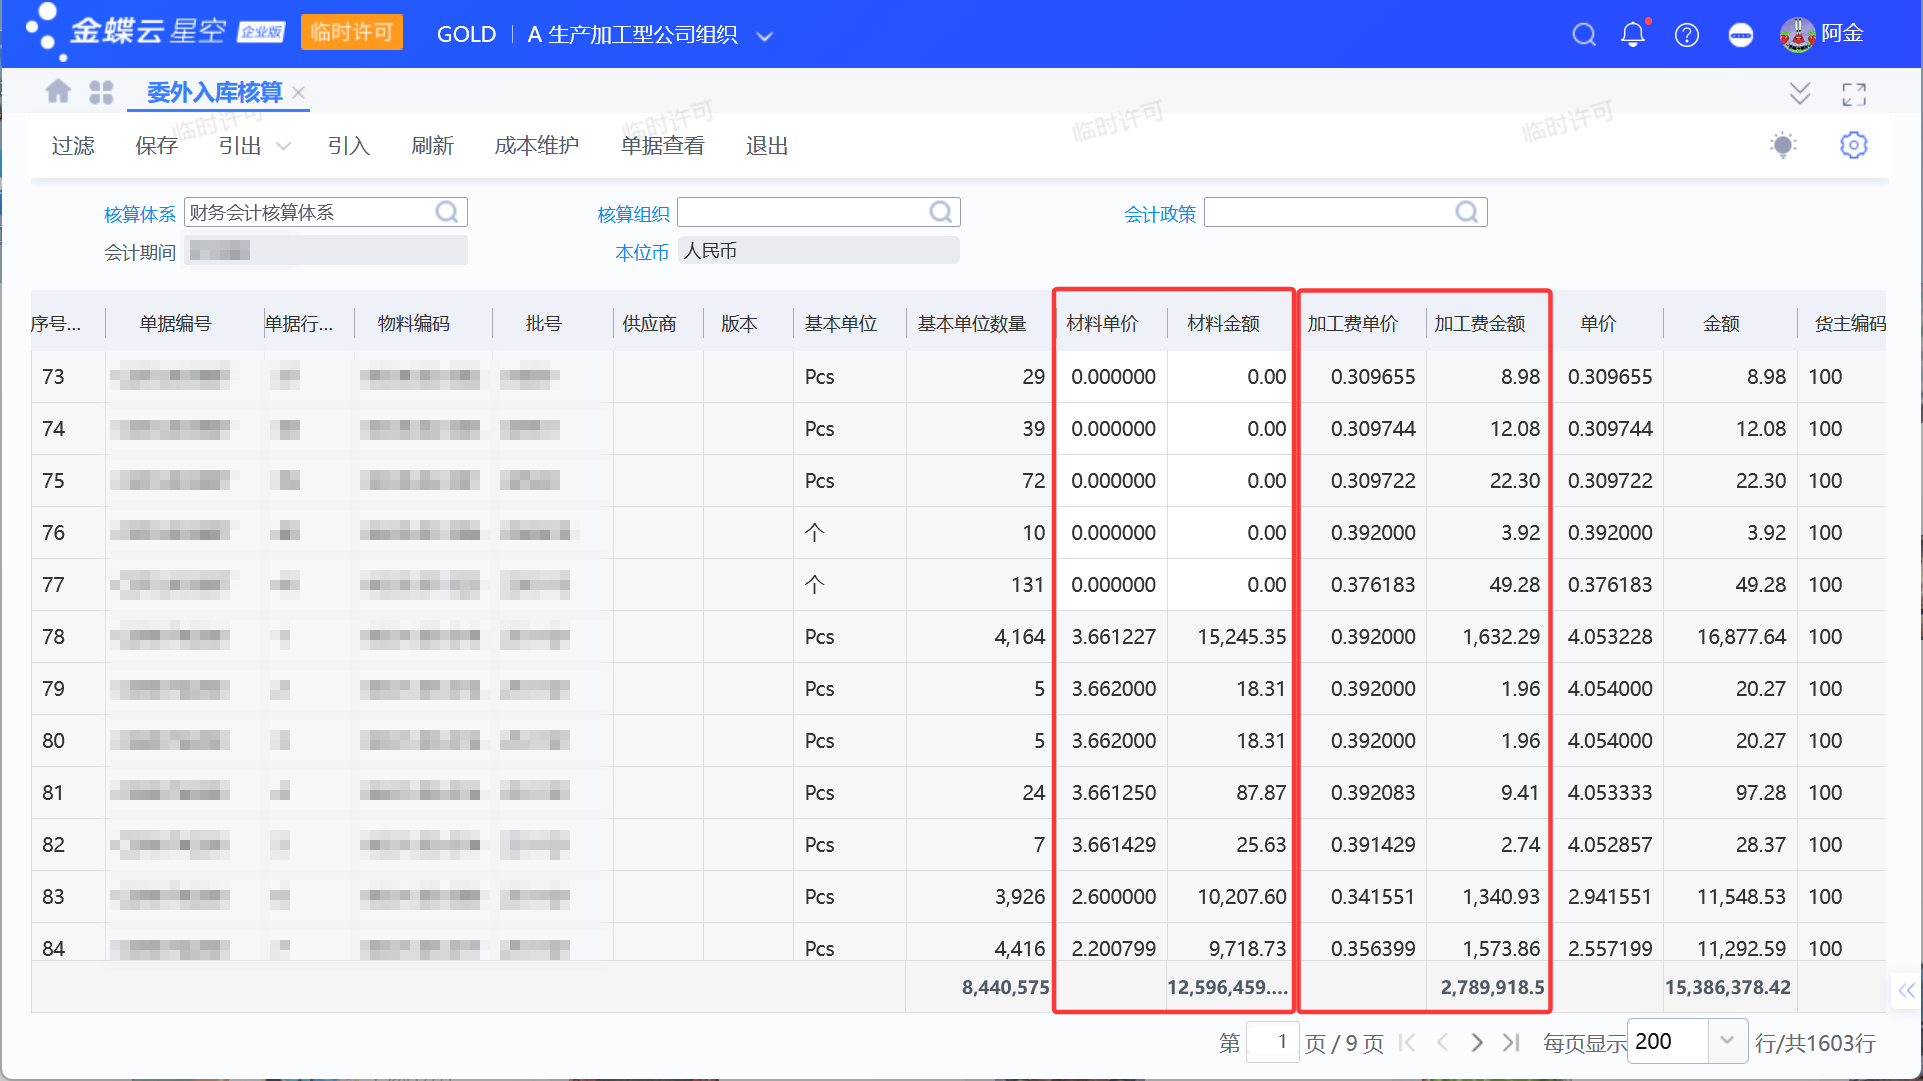This screenshot has height=1081, width=1923.
Task: Expand the 引出 dropdown arrow
Action: coord(283,146)
